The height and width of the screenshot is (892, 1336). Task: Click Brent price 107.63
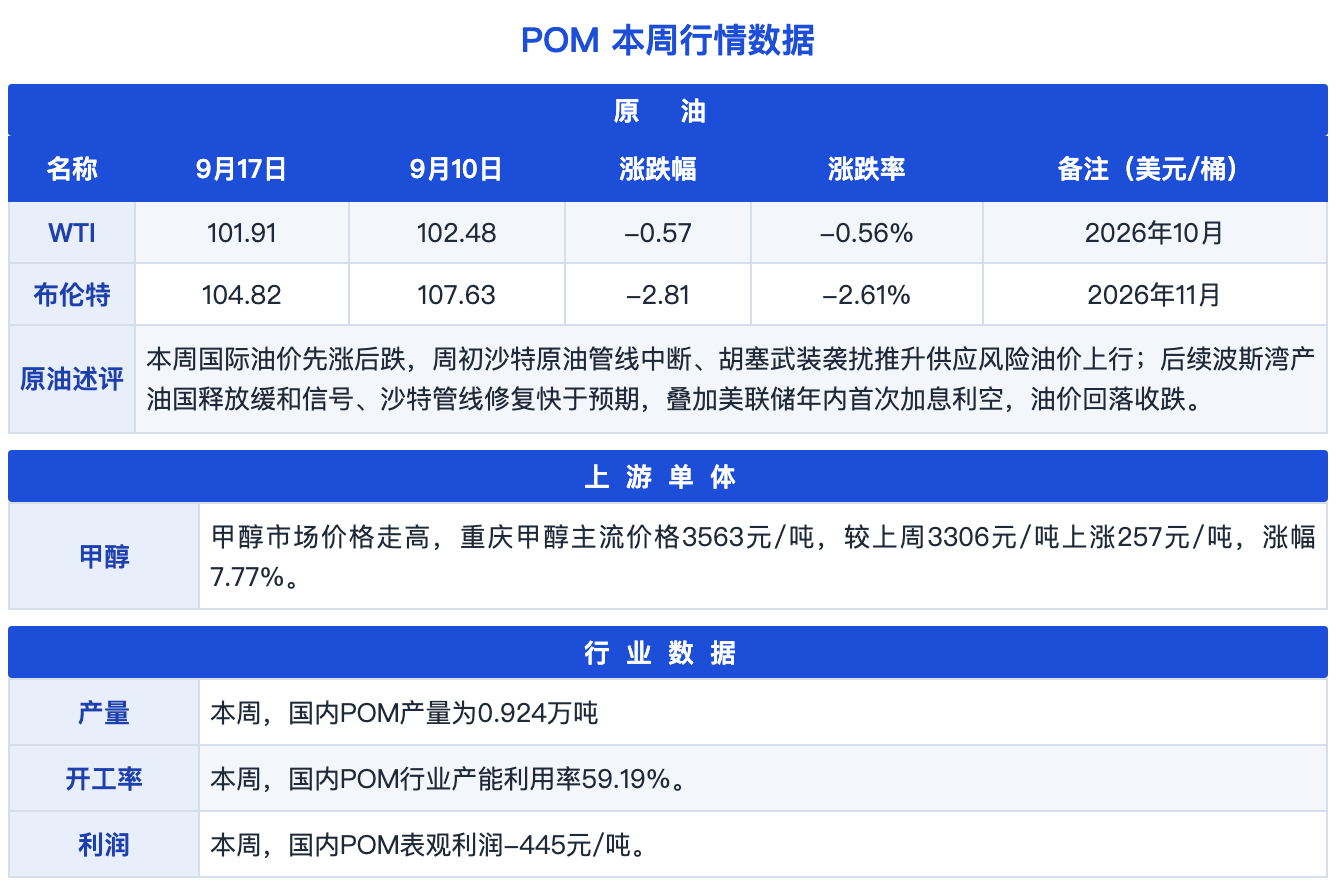coord(456,295)
